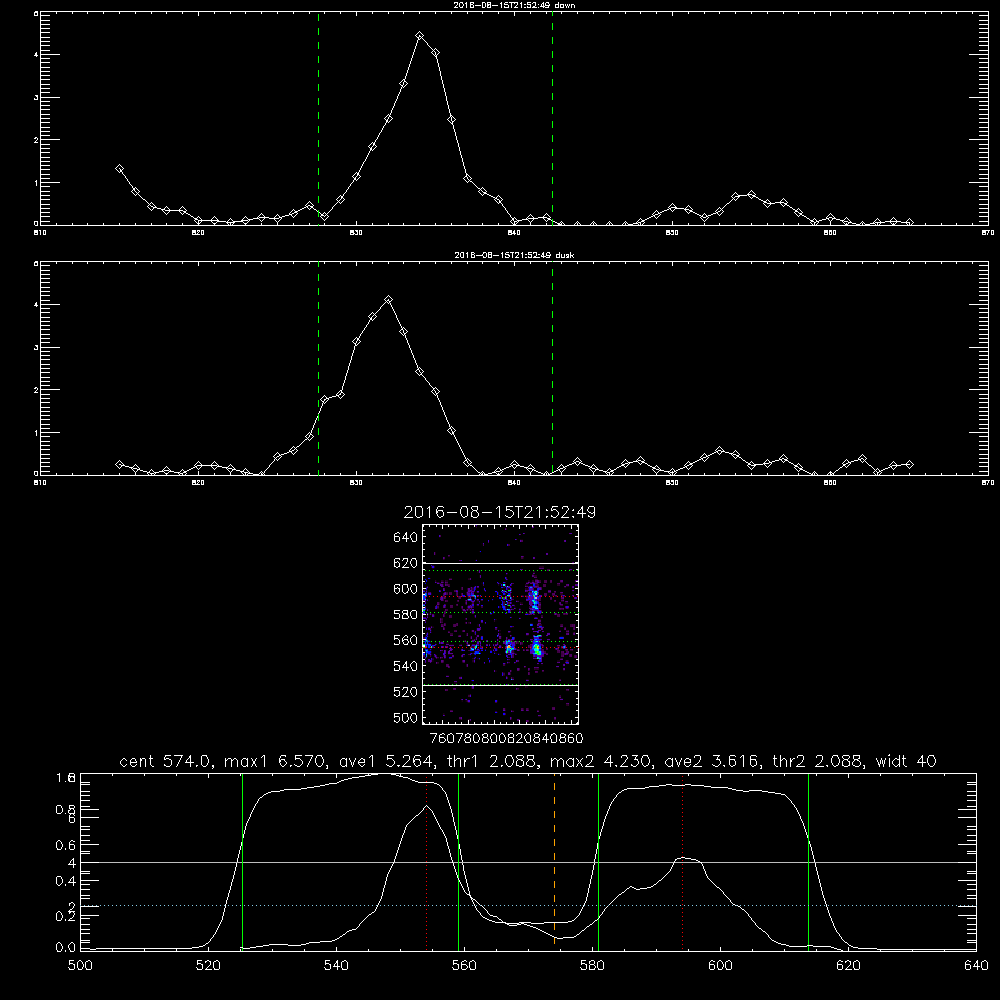Image resolution: width=1000 pixels, height=1000 pixels.
Task: Click the 500 x-axis label of bottom plot
Action: coord(80,966)
